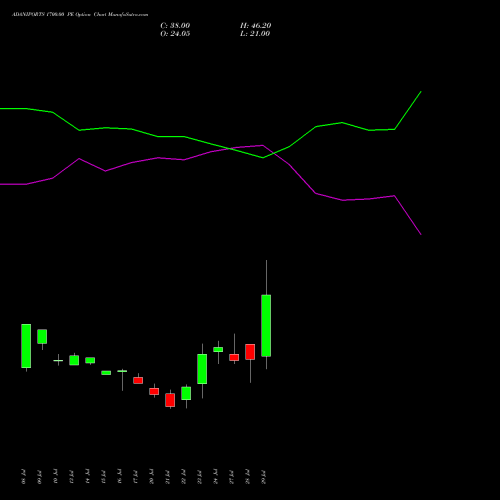Screen dimensions: 500x500
Task: Click the first green candle on 08 Jul
Action: pos(26,346)
